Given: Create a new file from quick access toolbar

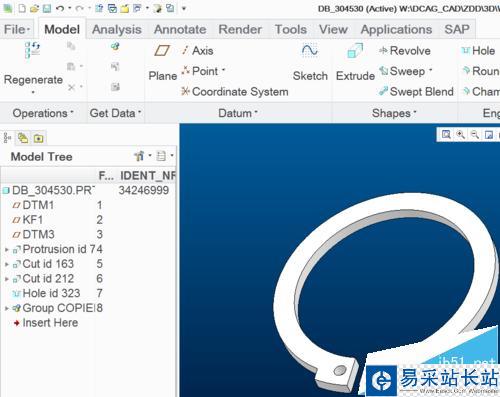Looking at the screenshot, I should tap(22, 8).
